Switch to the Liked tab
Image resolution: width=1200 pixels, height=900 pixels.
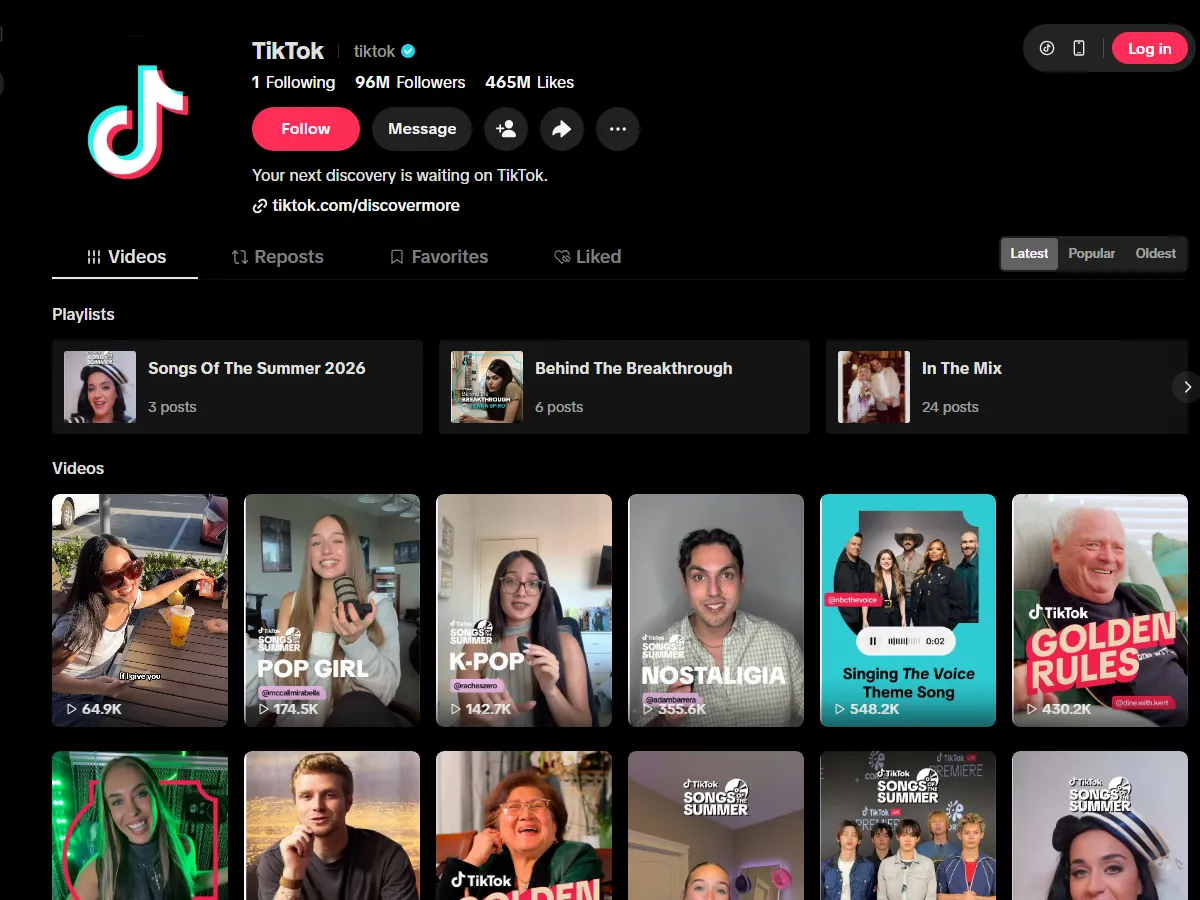[x=588, y=257]
